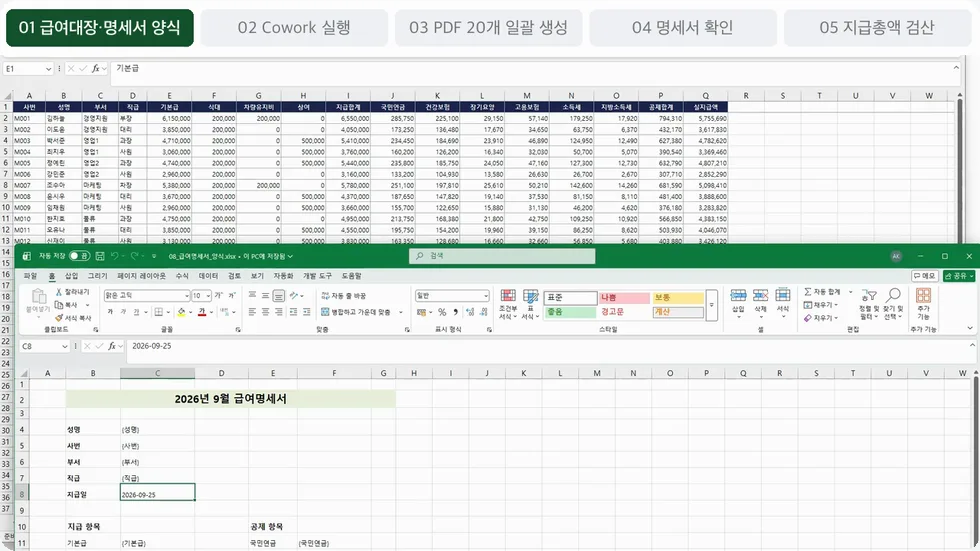Image resolution: width=980 pixels, height=551 pixels.
Task: Open the Name Box E1 dropdown in upper sheet
Action: (48, 69)
